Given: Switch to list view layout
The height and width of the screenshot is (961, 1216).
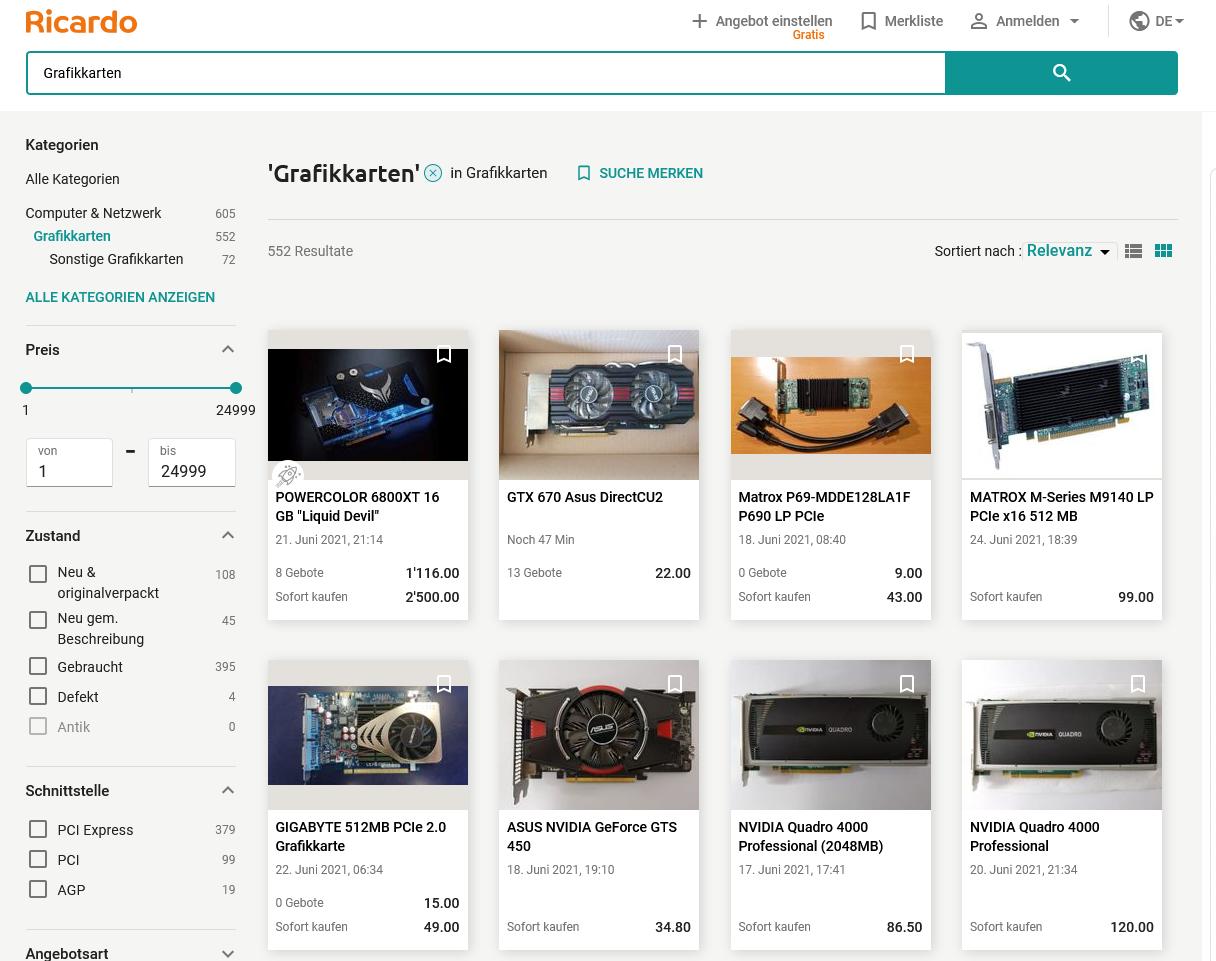Looking at the screenshot, I should pyautogui.click(x=1133, y=251).
